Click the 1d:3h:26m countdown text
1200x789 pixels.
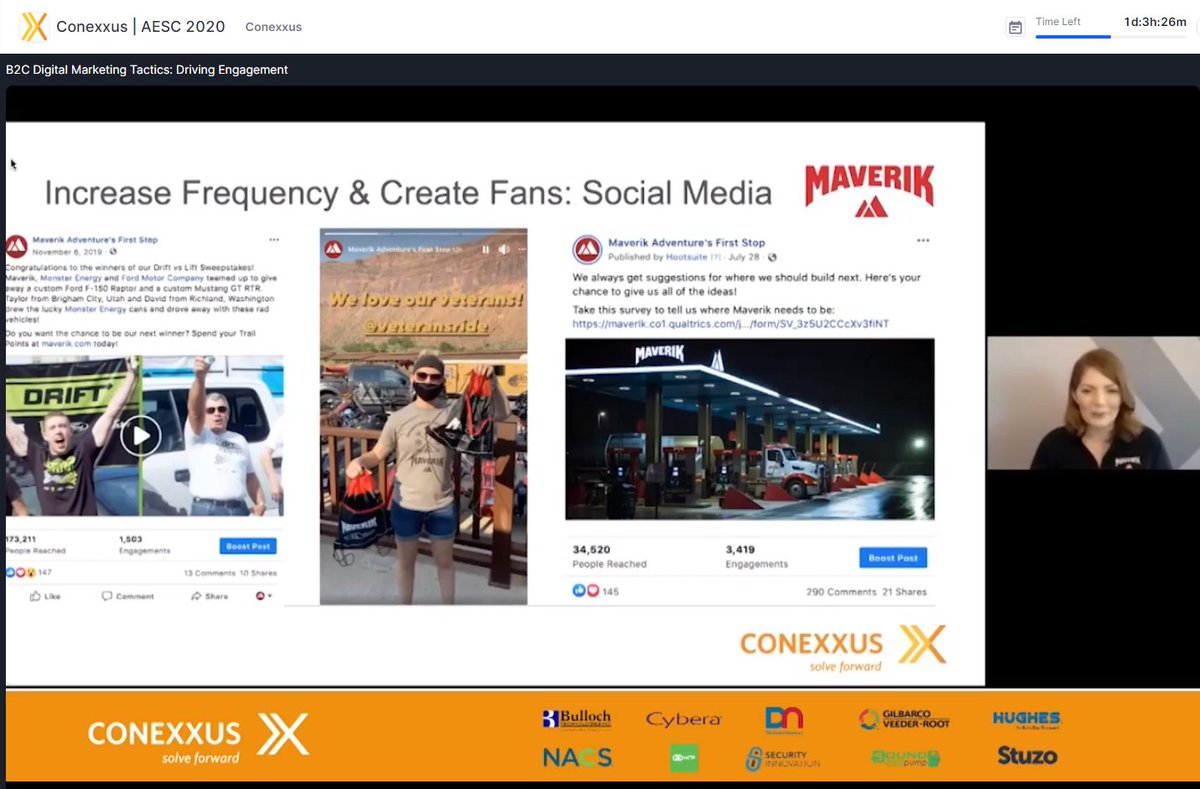click(x=1155, y=21)
